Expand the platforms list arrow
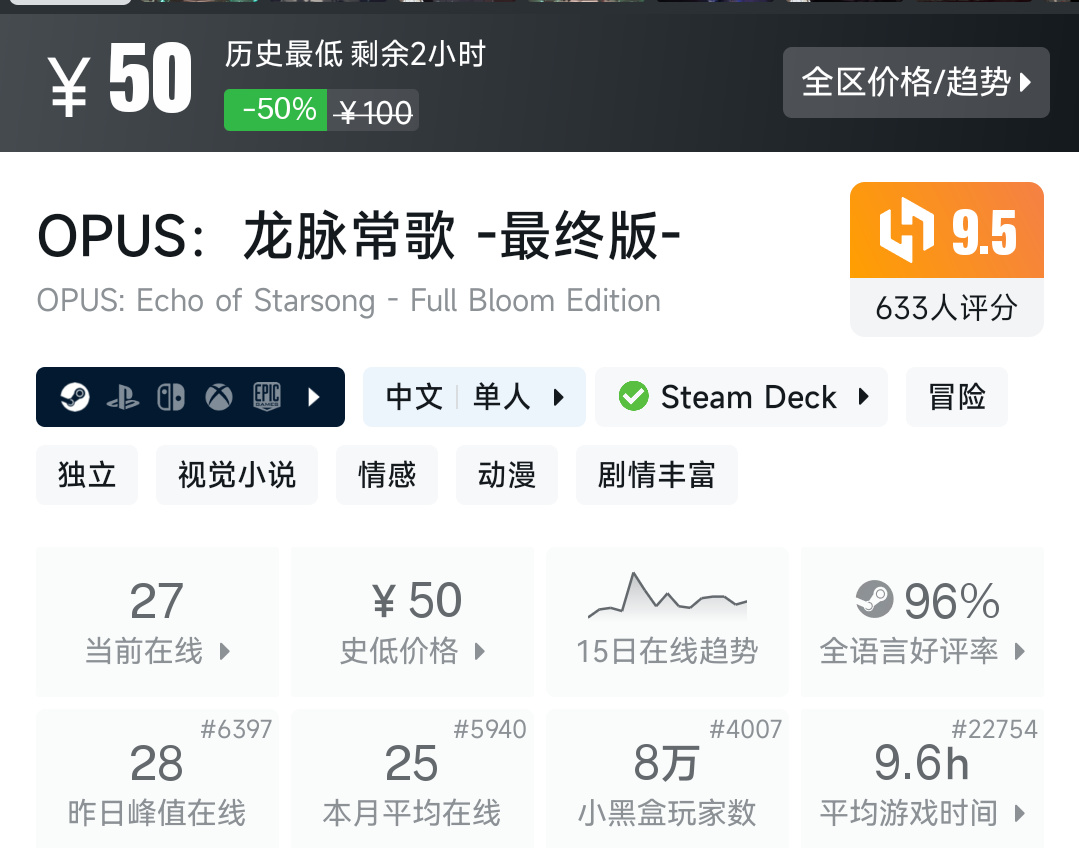 (314, 397)
